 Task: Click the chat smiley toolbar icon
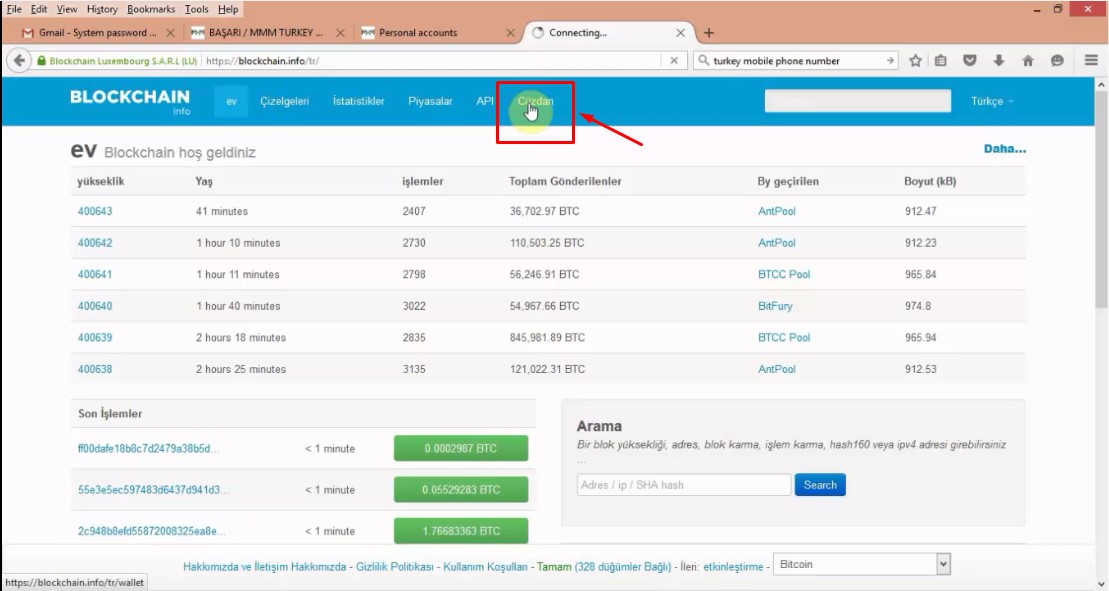click(1057, 61)
